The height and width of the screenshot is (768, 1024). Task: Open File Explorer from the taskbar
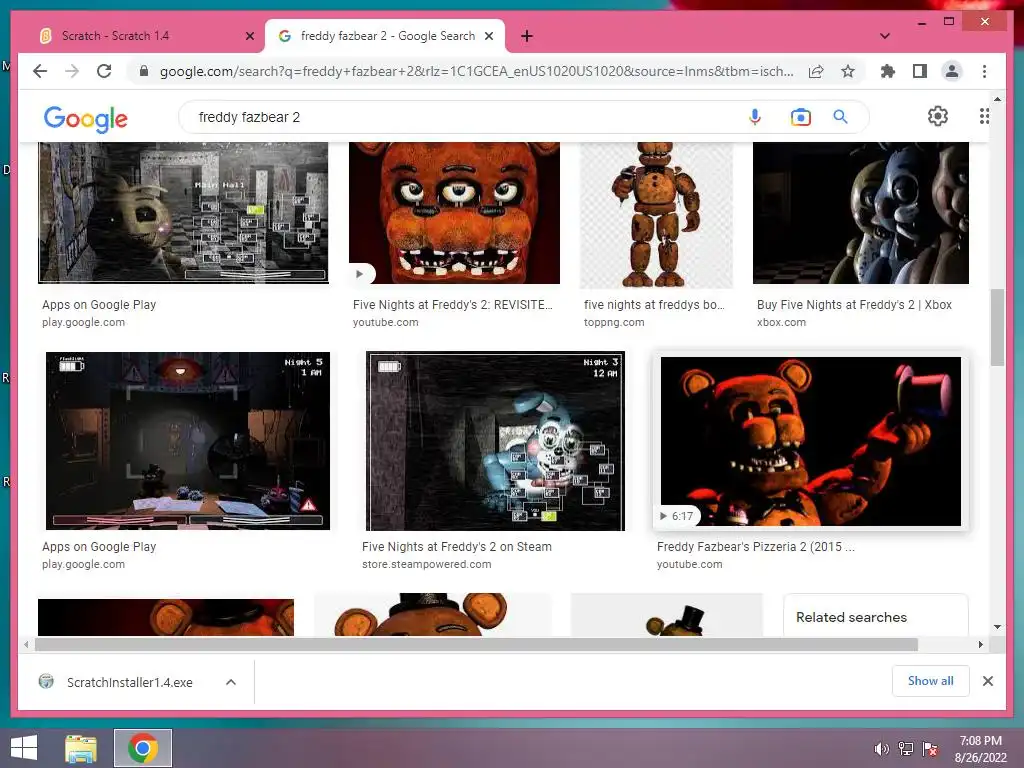[x=80, y=748]
